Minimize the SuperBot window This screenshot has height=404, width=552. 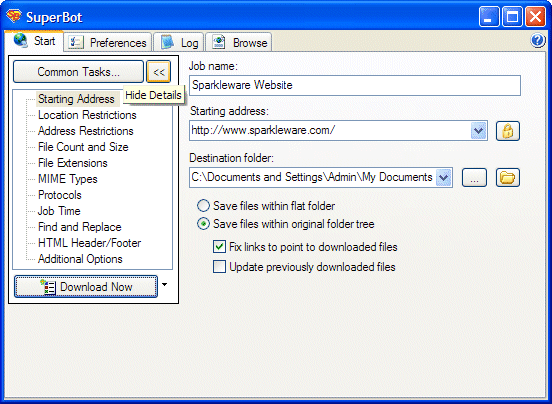(x=489, y=17)
